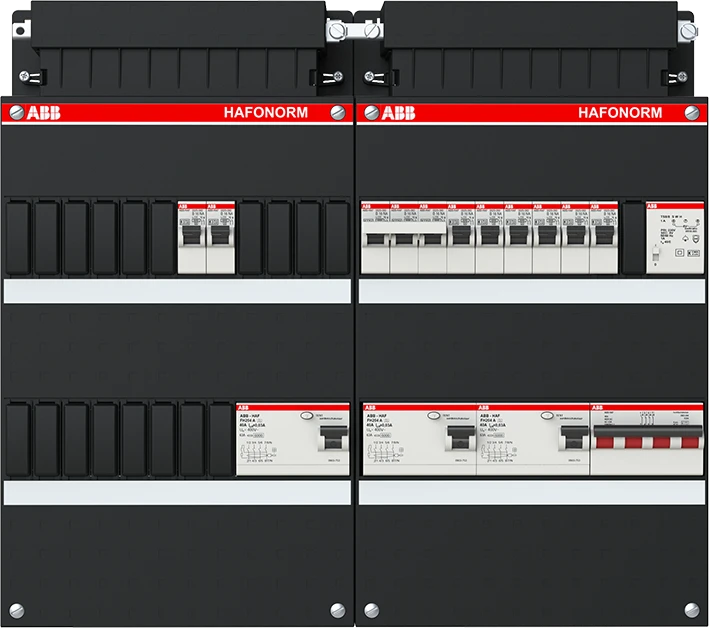The width and height of the screenshot is (709, 628).
Task: Click the HAFONORM label on the right panel
Action: (620, 113)
